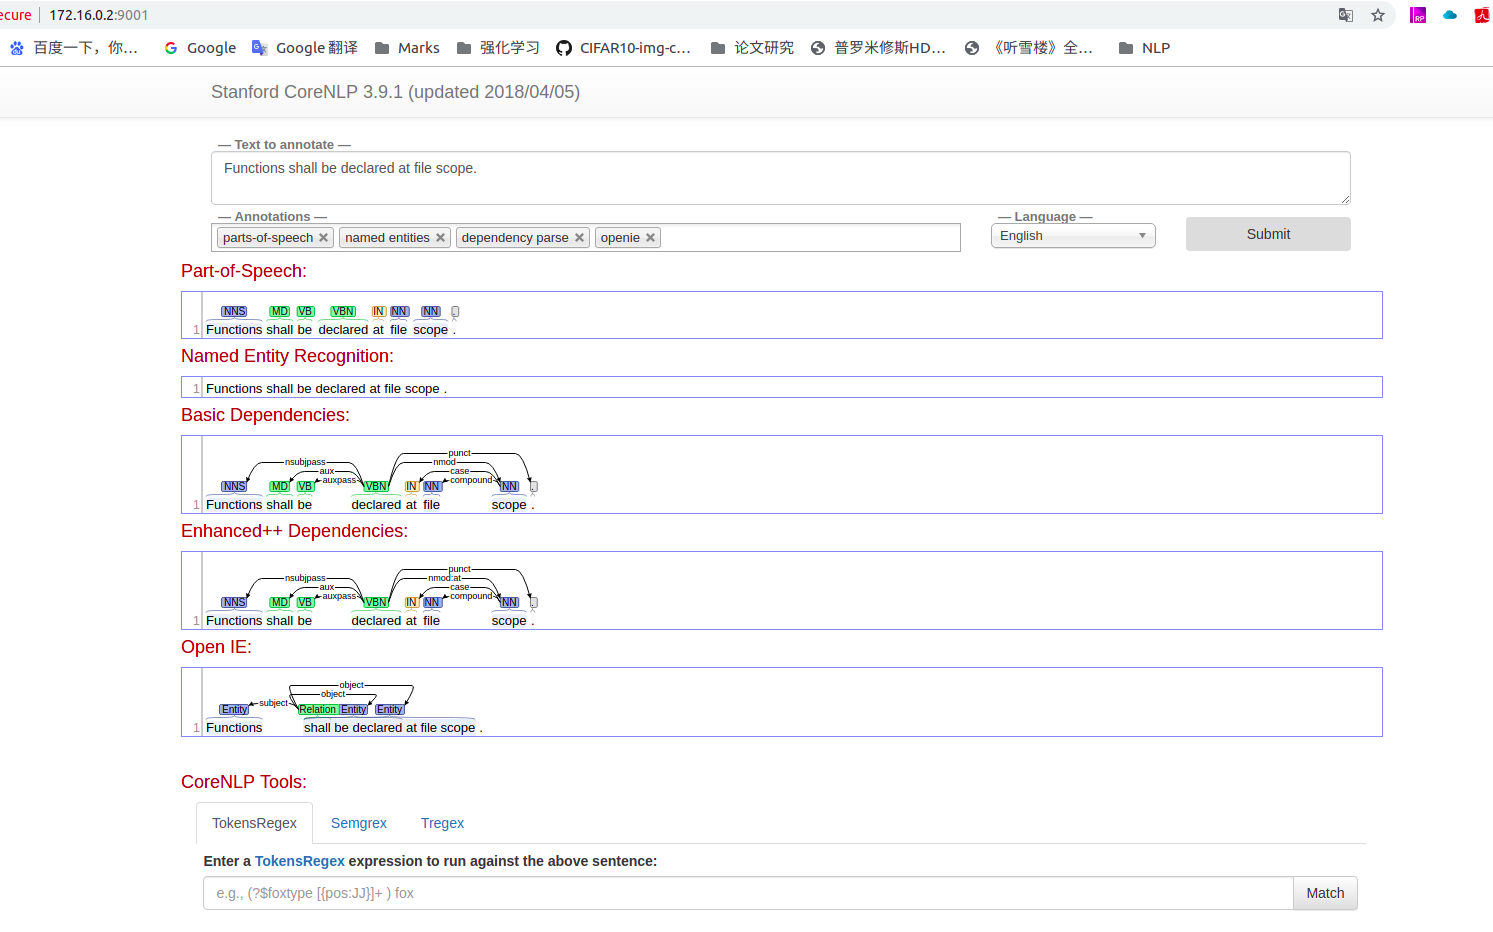1493x932 pixels.
Task: Follow the TokensRegex documentation link
Action: pyautogui.click(x=300, y=861)
